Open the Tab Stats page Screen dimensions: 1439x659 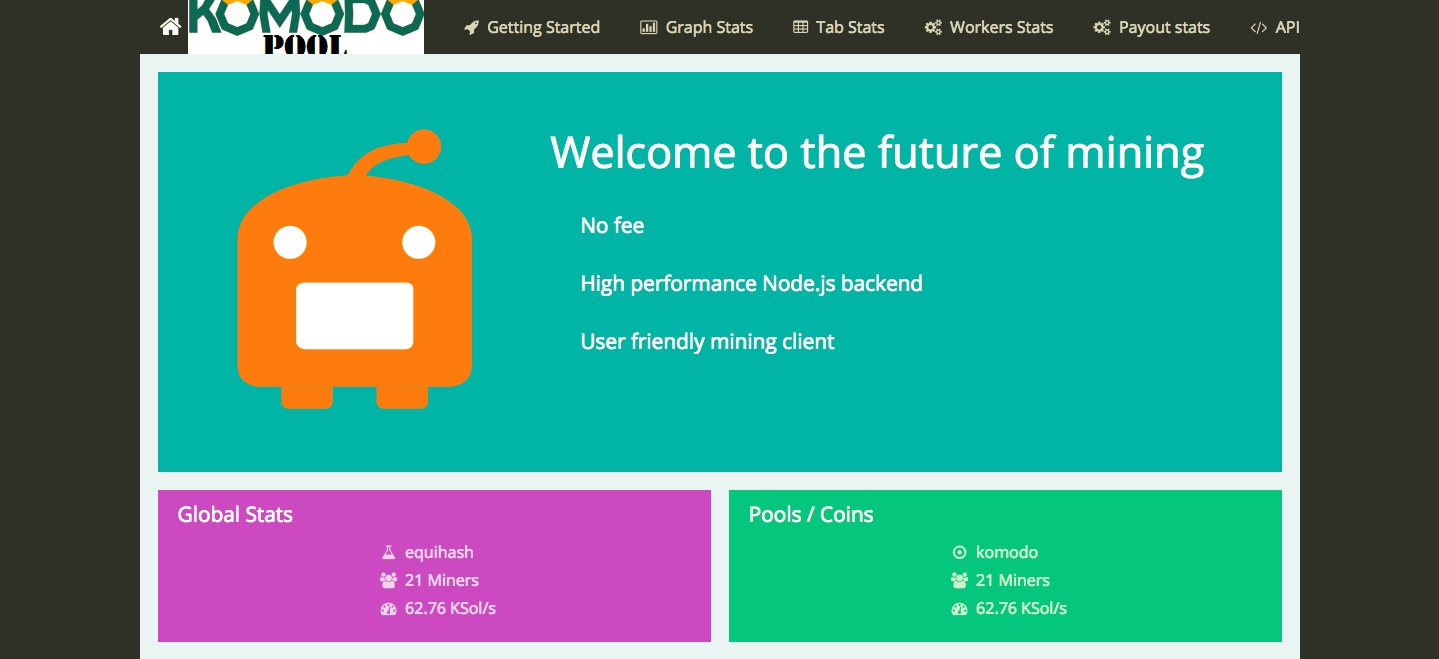(850, 28)
